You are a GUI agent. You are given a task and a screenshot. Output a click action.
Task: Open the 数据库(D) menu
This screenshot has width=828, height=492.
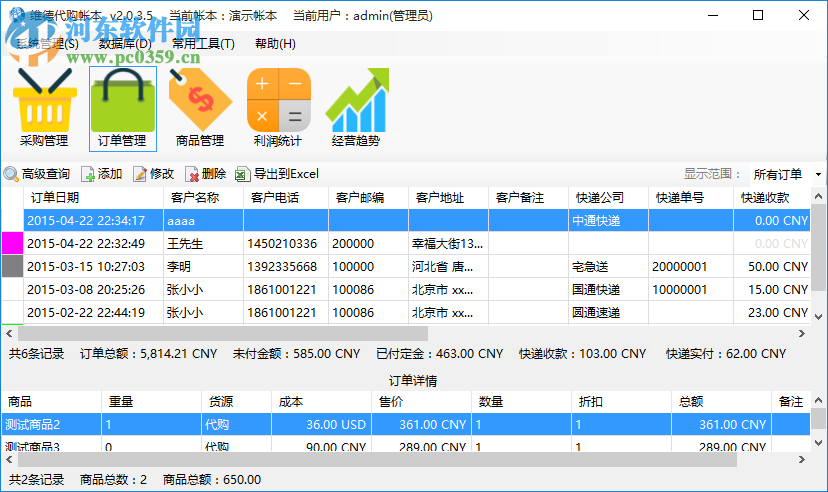point(125,44)
